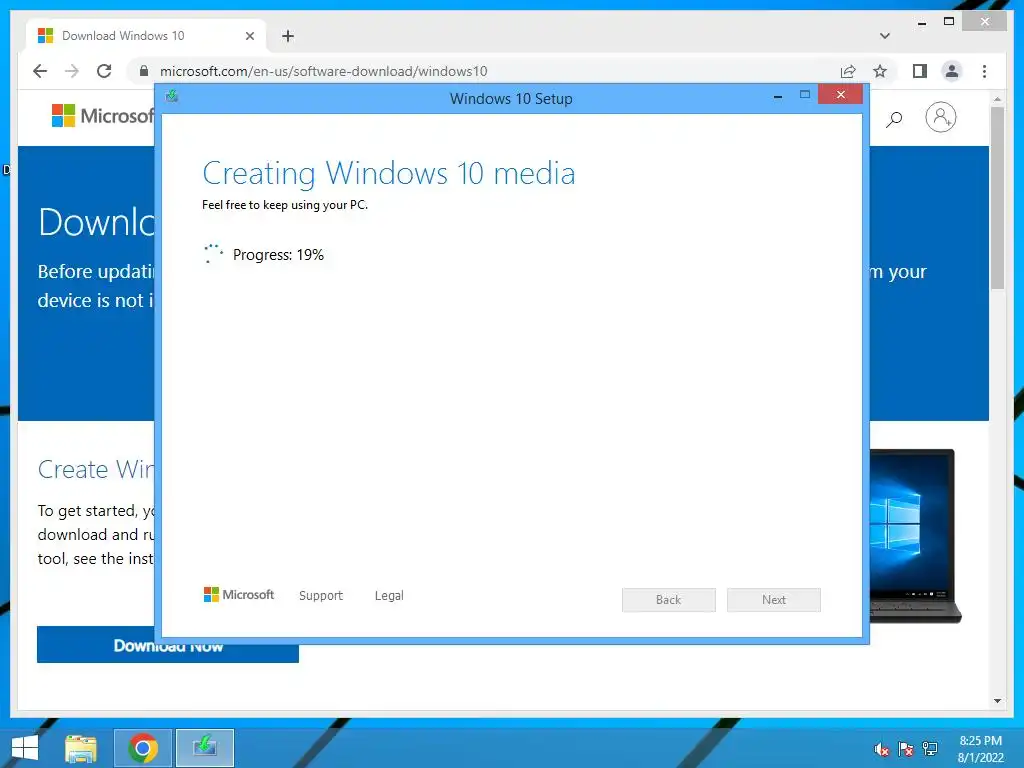The width and height of the screenshot is (1024, 768).
Task: Bookmark this page with star icon
Action: (x=880, y=71)
